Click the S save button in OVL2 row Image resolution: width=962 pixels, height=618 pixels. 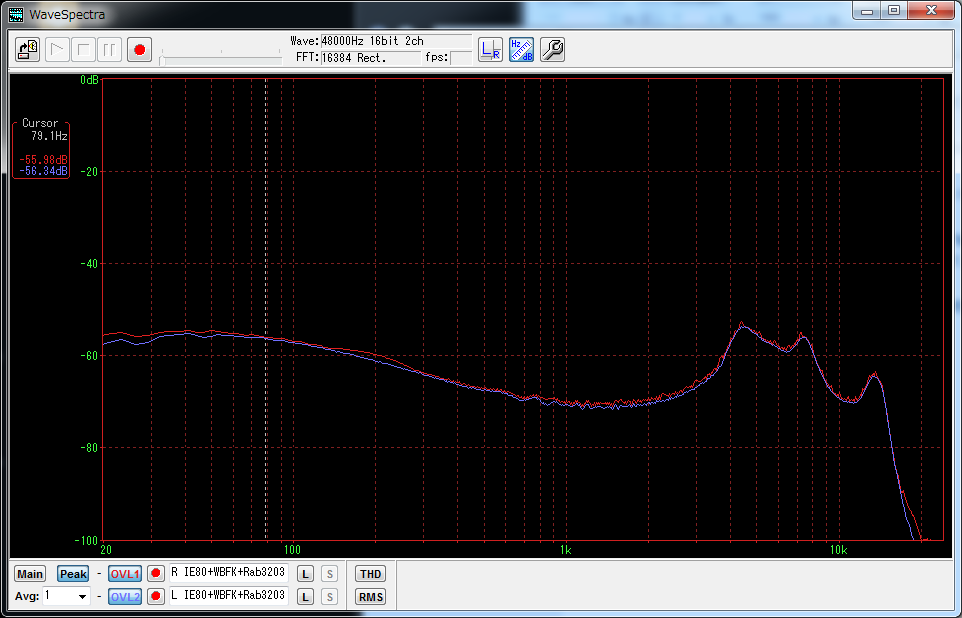pos(329,596)
